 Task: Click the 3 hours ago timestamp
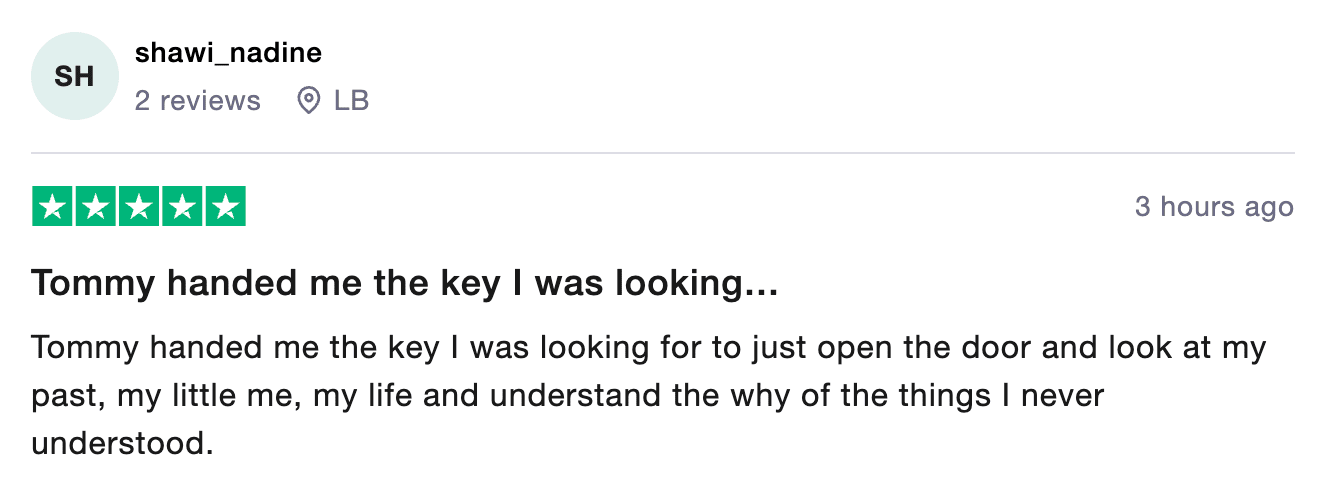point(1214,207)
